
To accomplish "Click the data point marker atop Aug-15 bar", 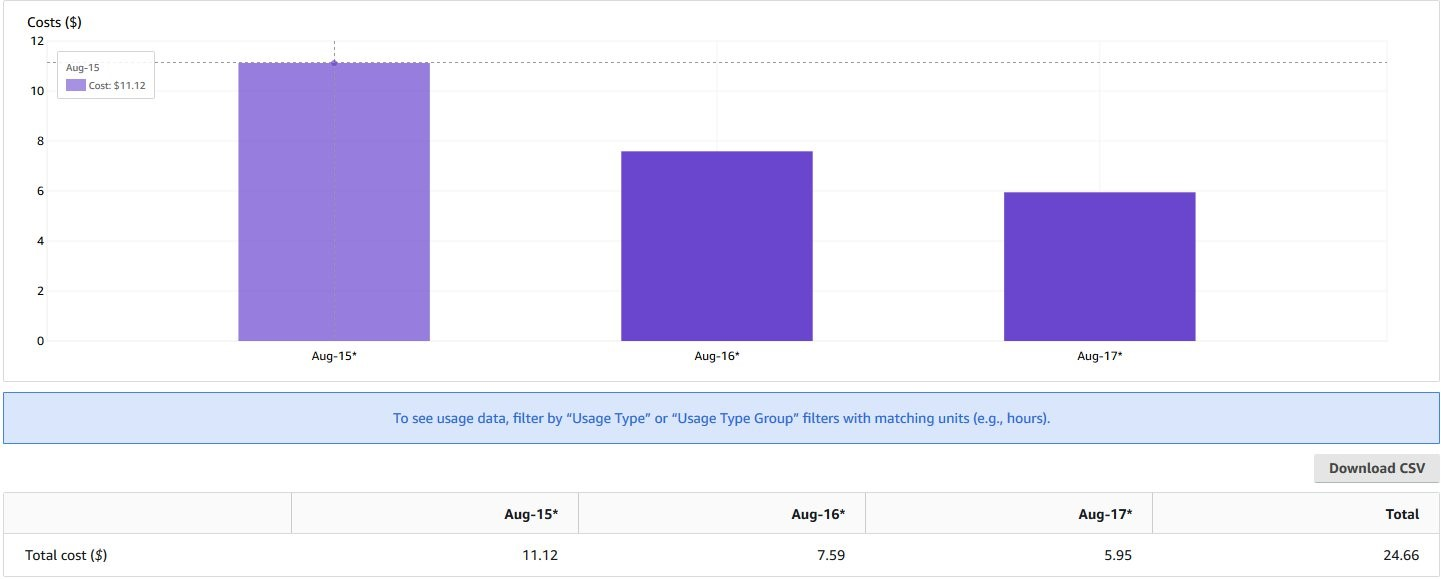I will [334, 63].
